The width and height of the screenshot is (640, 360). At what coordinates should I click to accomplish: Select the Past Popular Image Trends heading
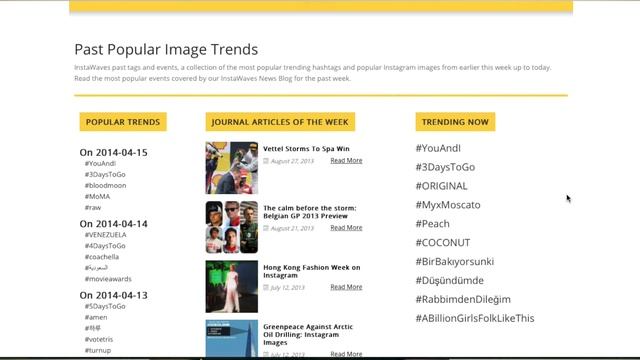[x=166, y=49]
